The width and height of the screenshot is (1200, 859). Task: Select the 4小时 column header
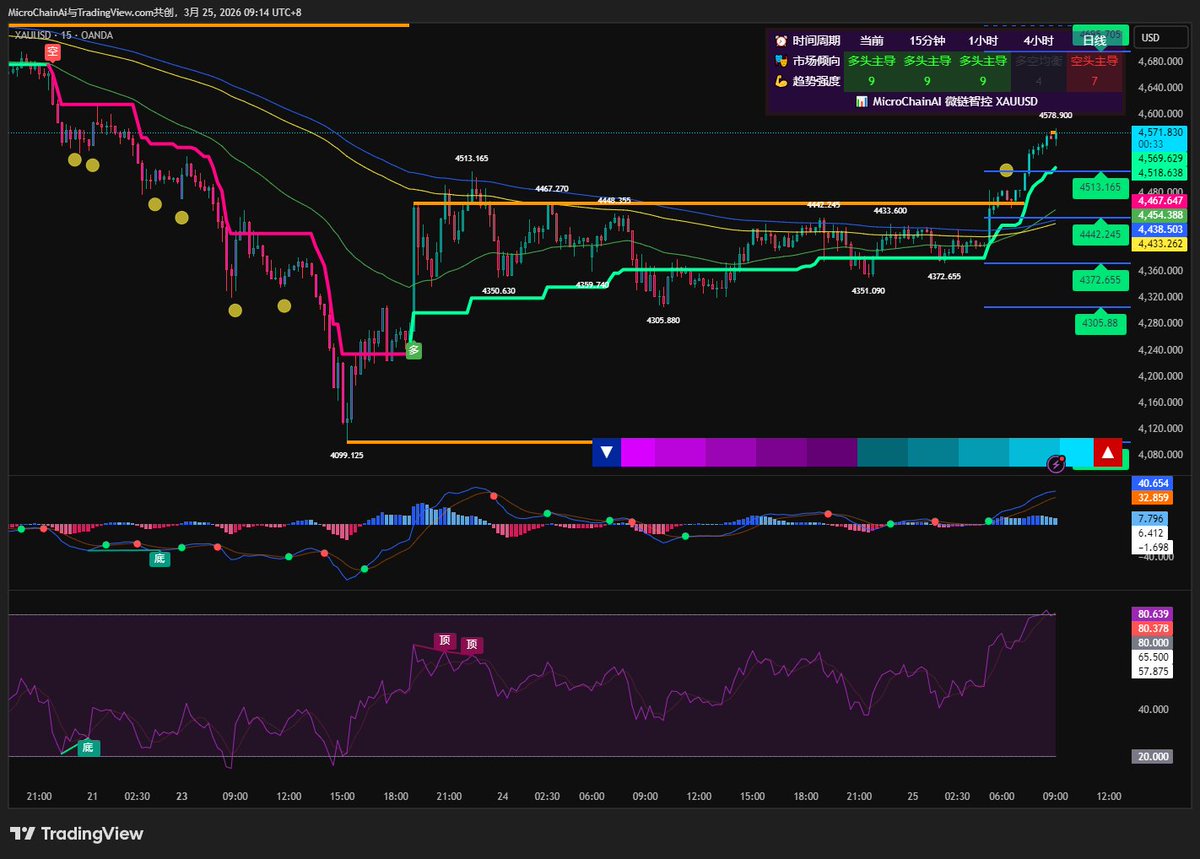[x=1039, y=41]
